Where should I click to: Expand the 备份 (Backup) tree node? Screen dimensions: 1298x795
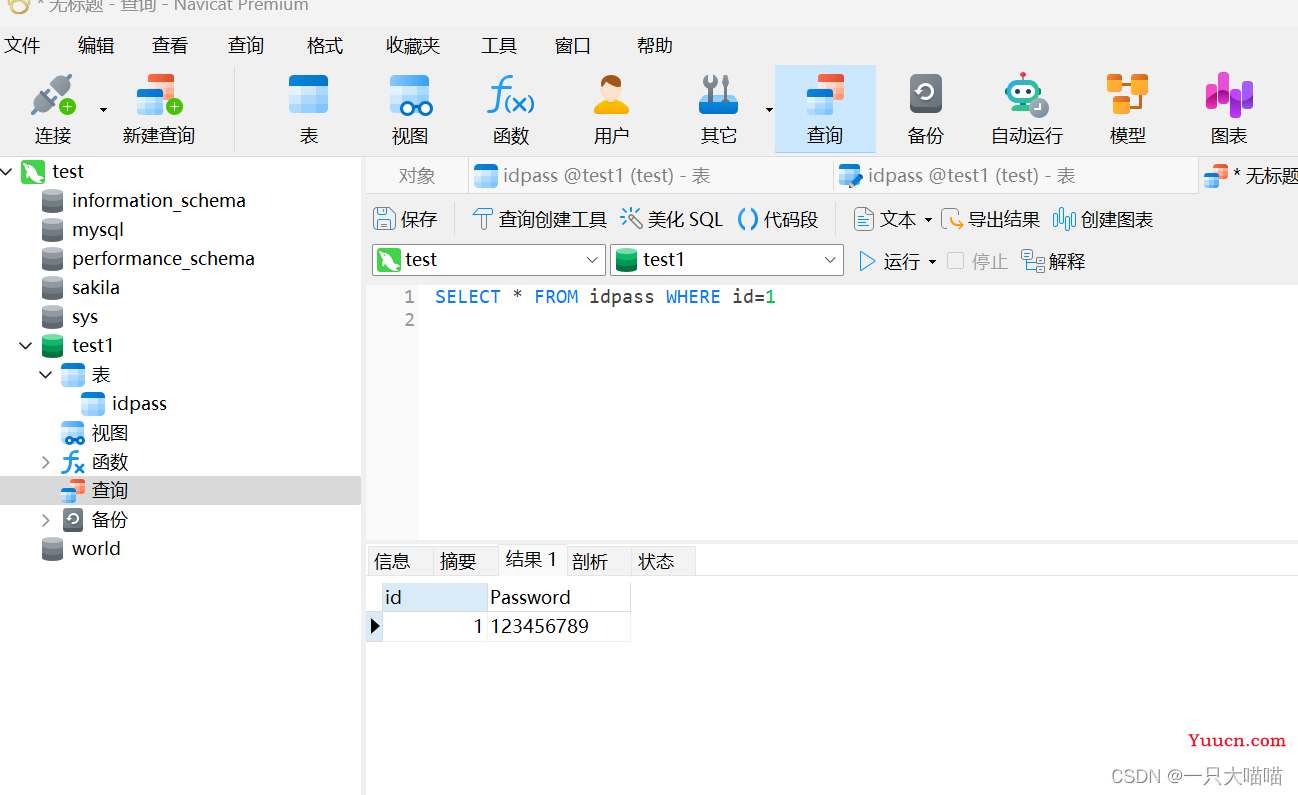click(x=46, y=520)
